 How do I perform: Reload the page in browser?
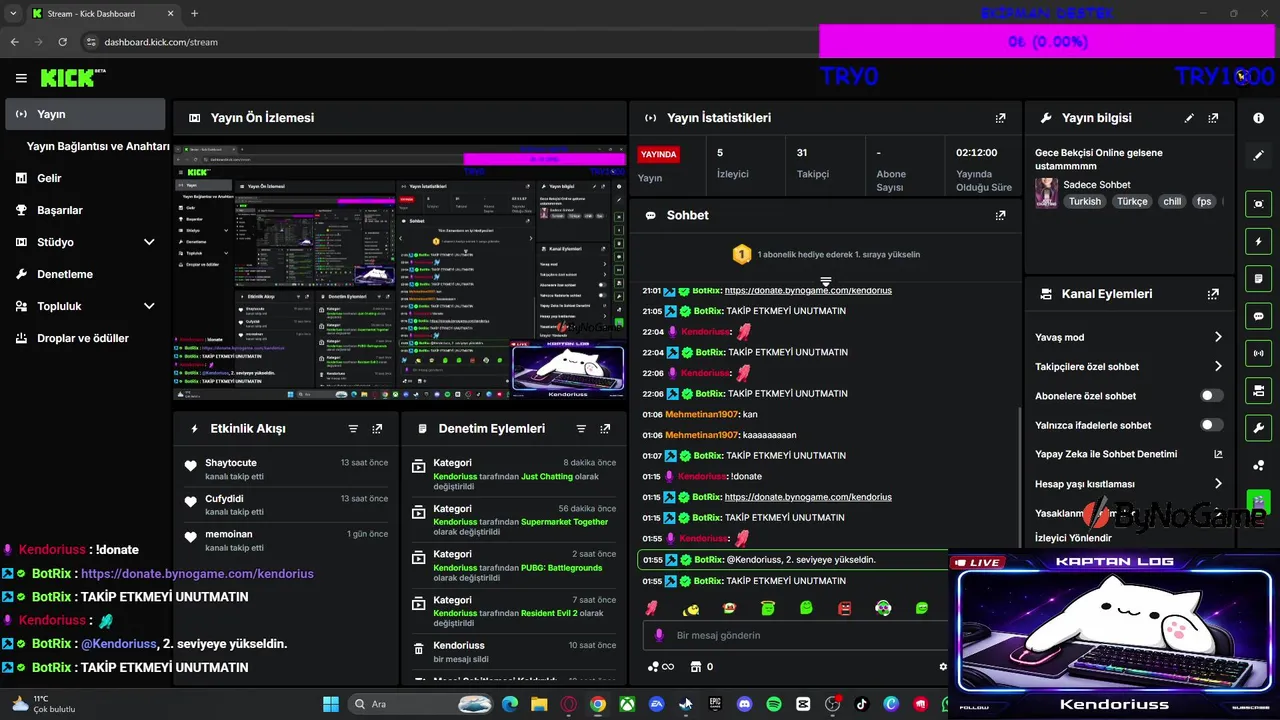pos(63,42)
